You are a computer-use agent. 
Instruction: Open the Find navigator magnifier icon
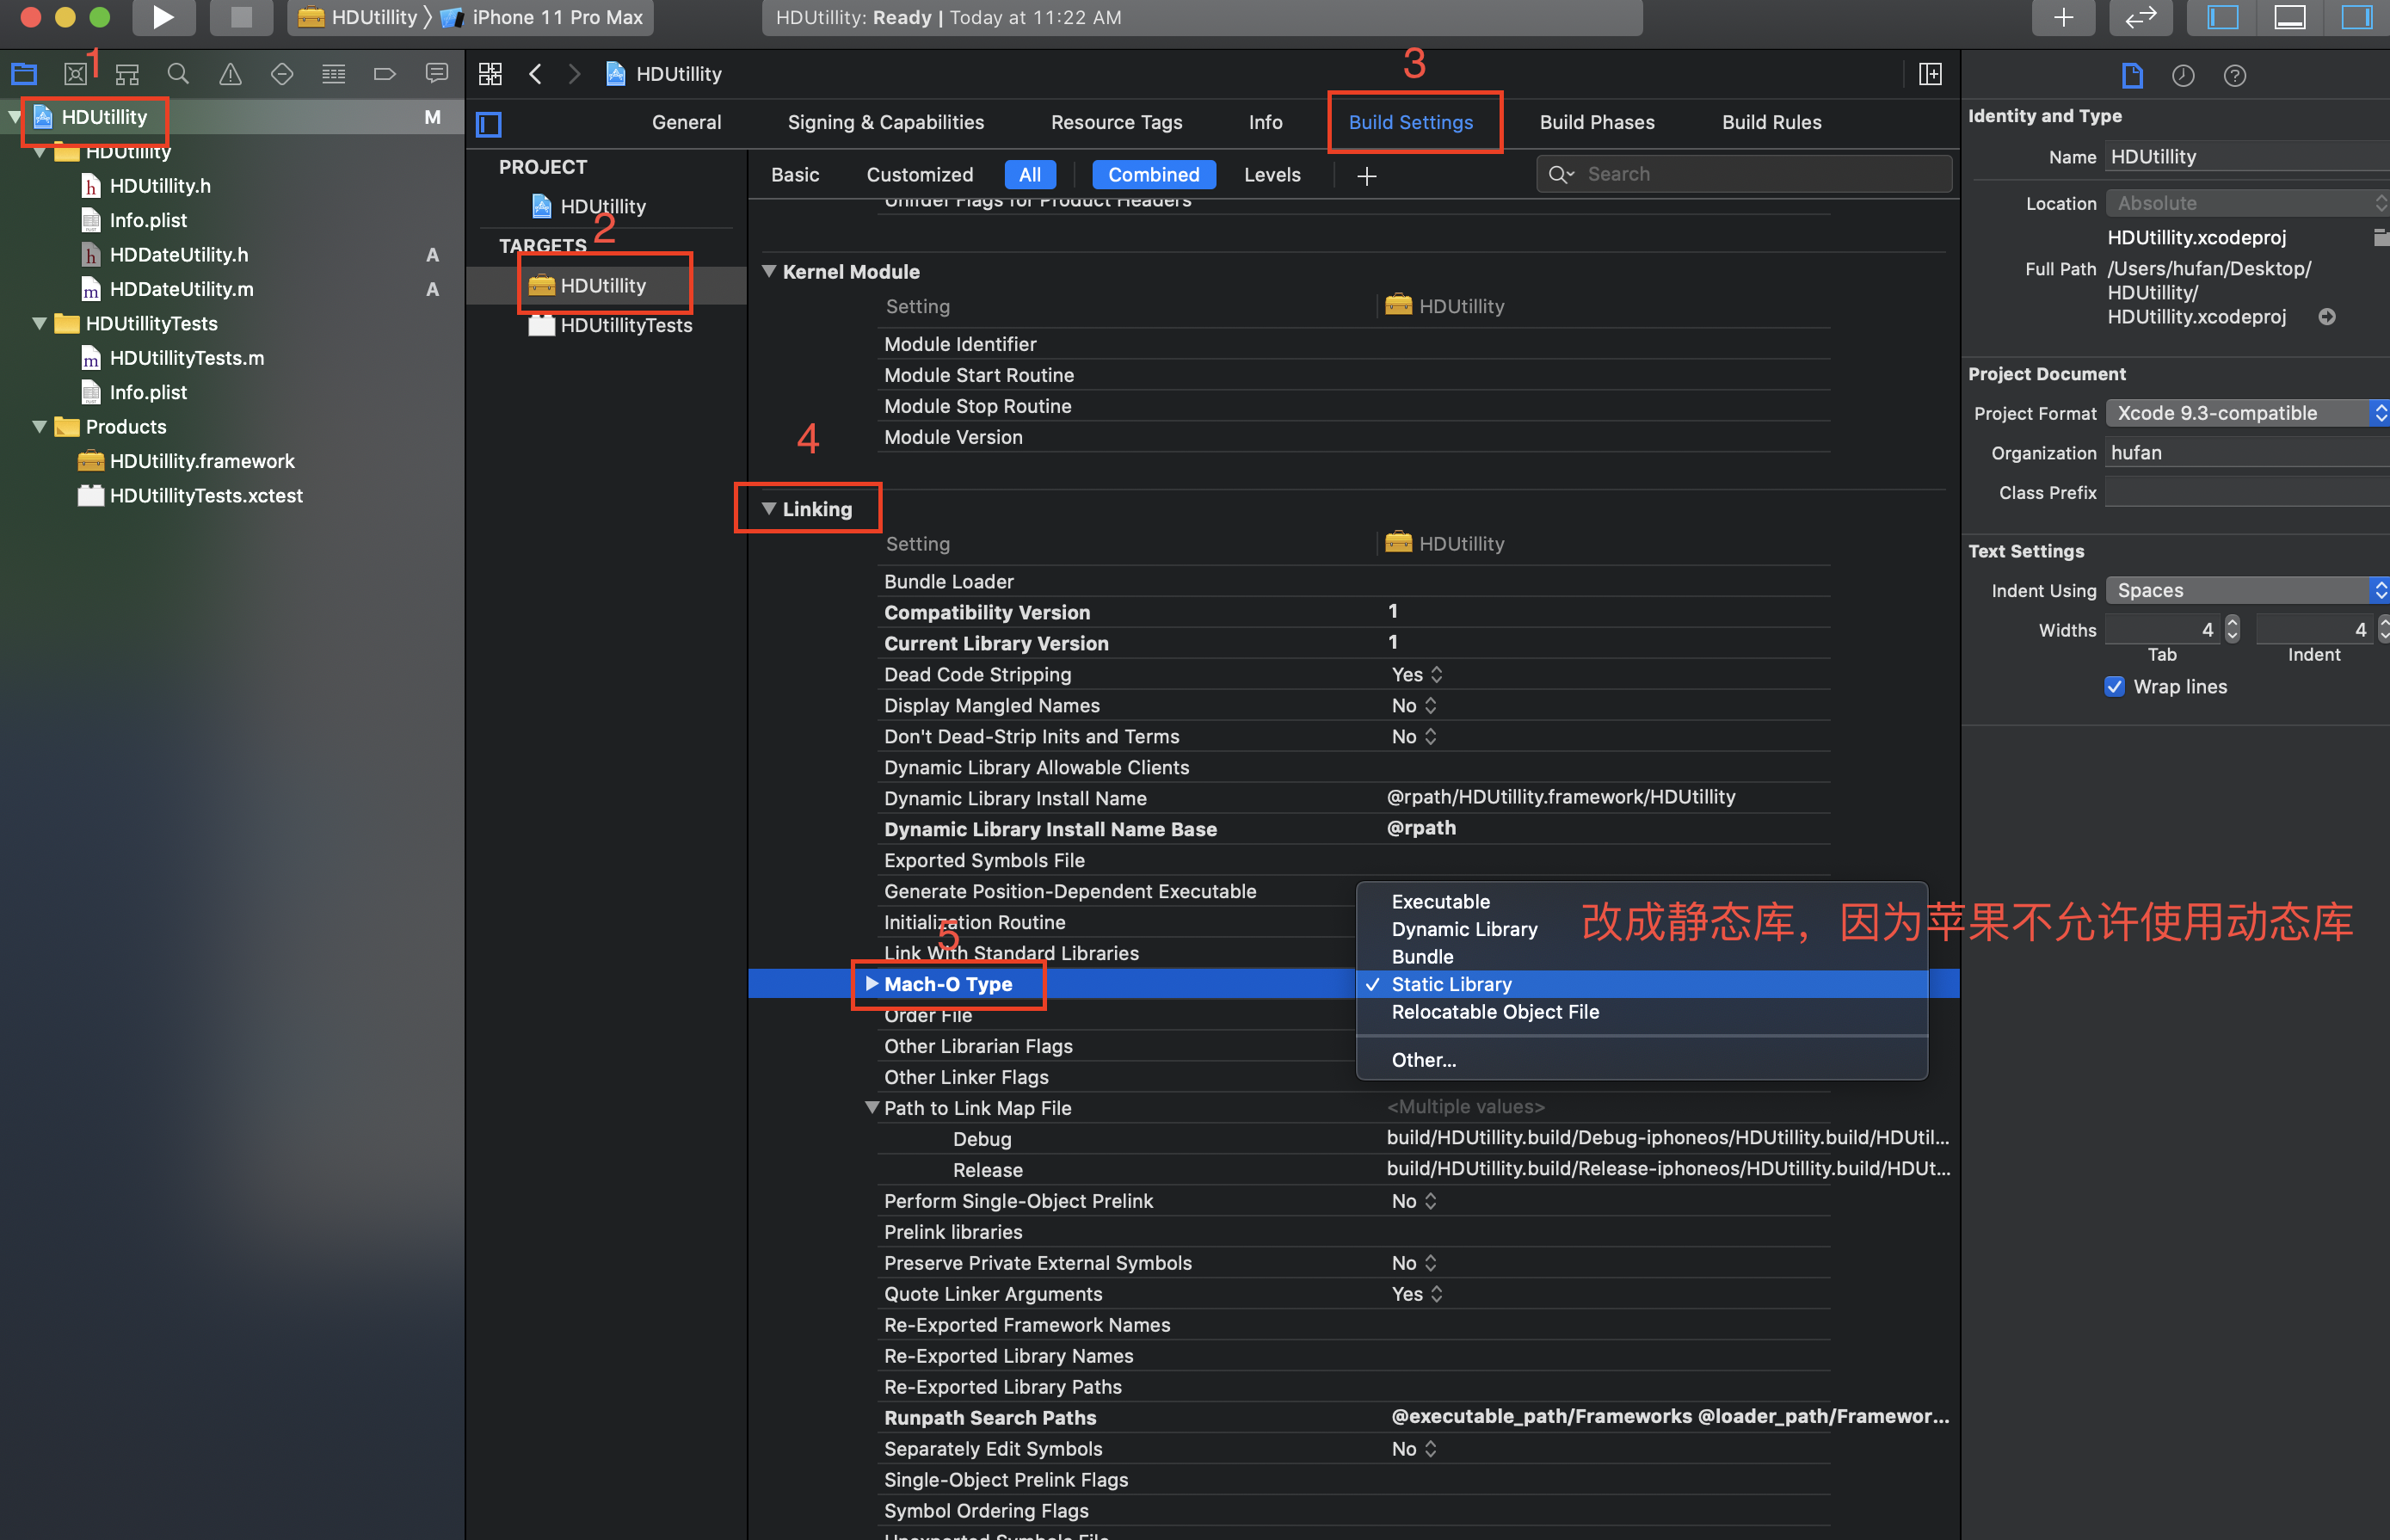coord(178,74)
